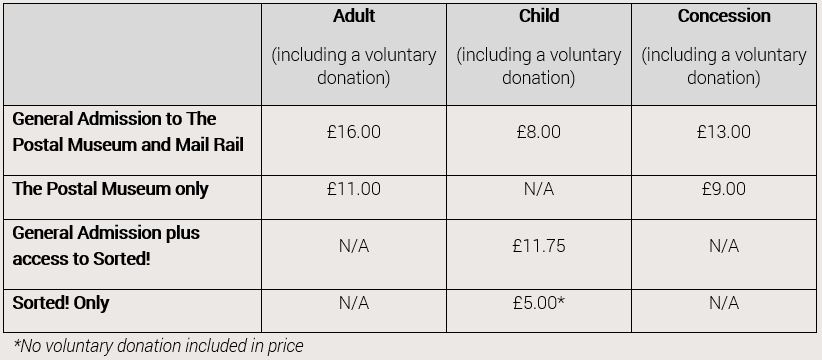The image size is (822, 360).
Task: Click the Concession column header
Action: pyautogui.click(x=724, y=16)
